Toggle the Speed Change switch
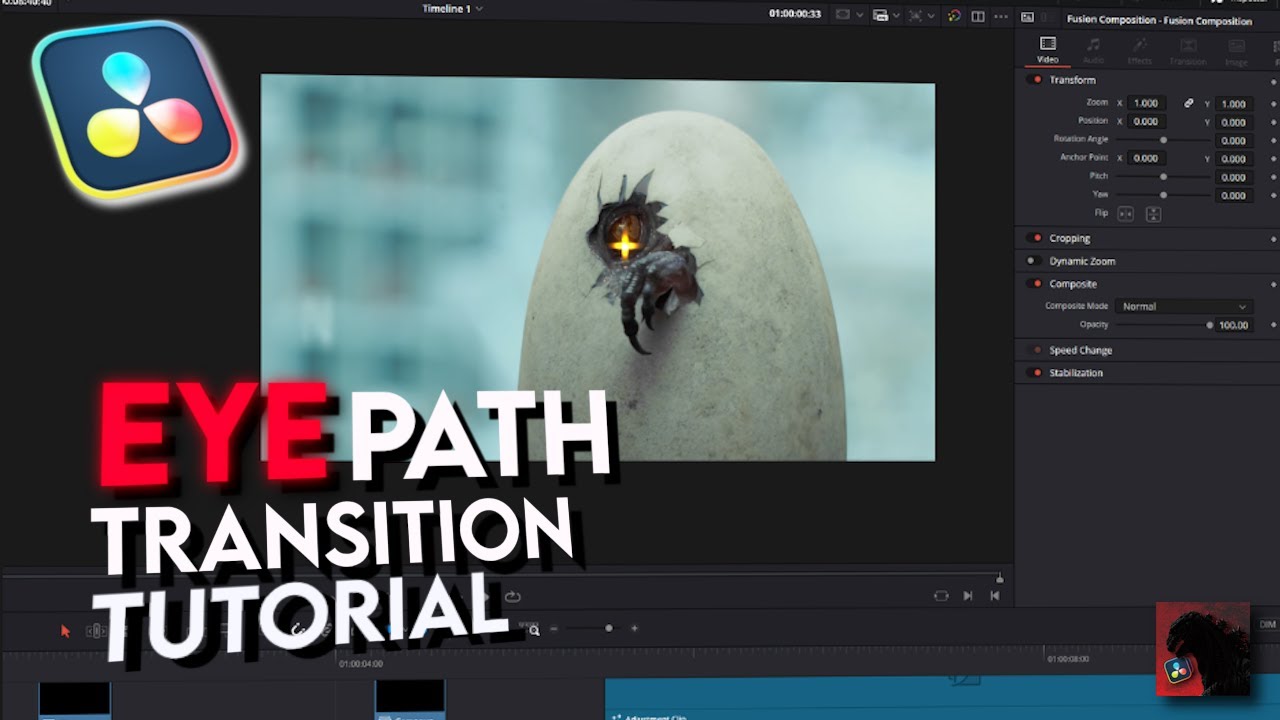This screenshot has width=1280, height=720. tap(1036, 350)
